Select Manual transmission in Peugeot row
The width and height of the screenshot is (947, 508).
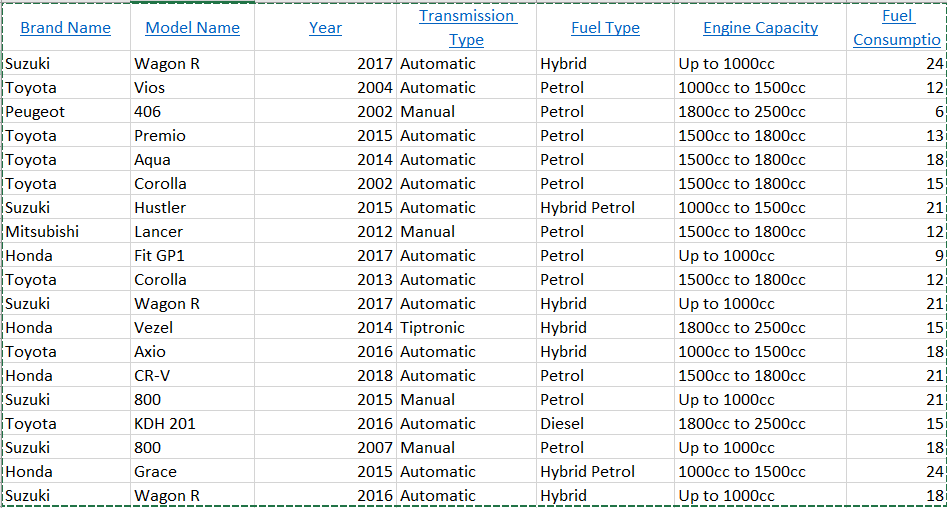click(466, 111)
